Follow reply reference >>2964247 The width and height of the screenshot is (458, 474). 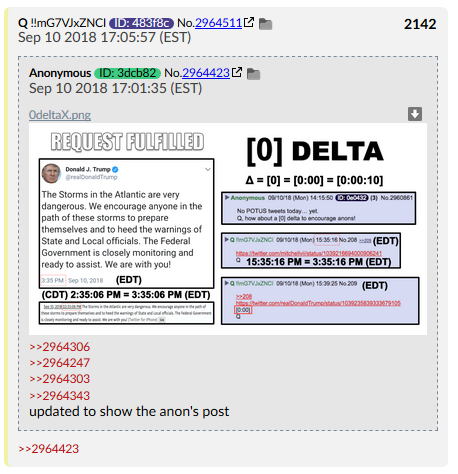(x=60, y=363)
